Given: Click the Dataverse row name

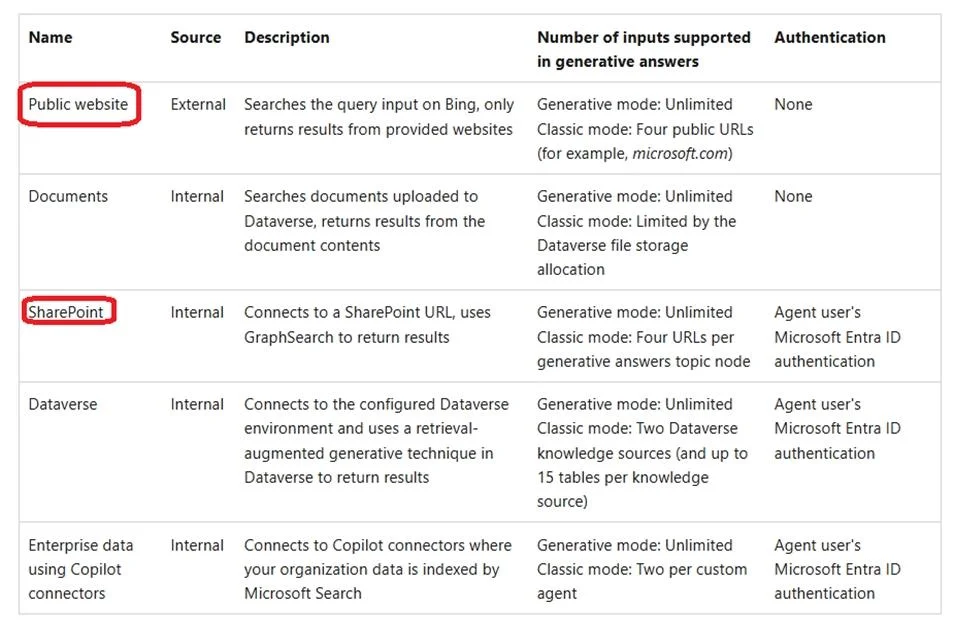Looking at the screenshot, I should (63, 404).
